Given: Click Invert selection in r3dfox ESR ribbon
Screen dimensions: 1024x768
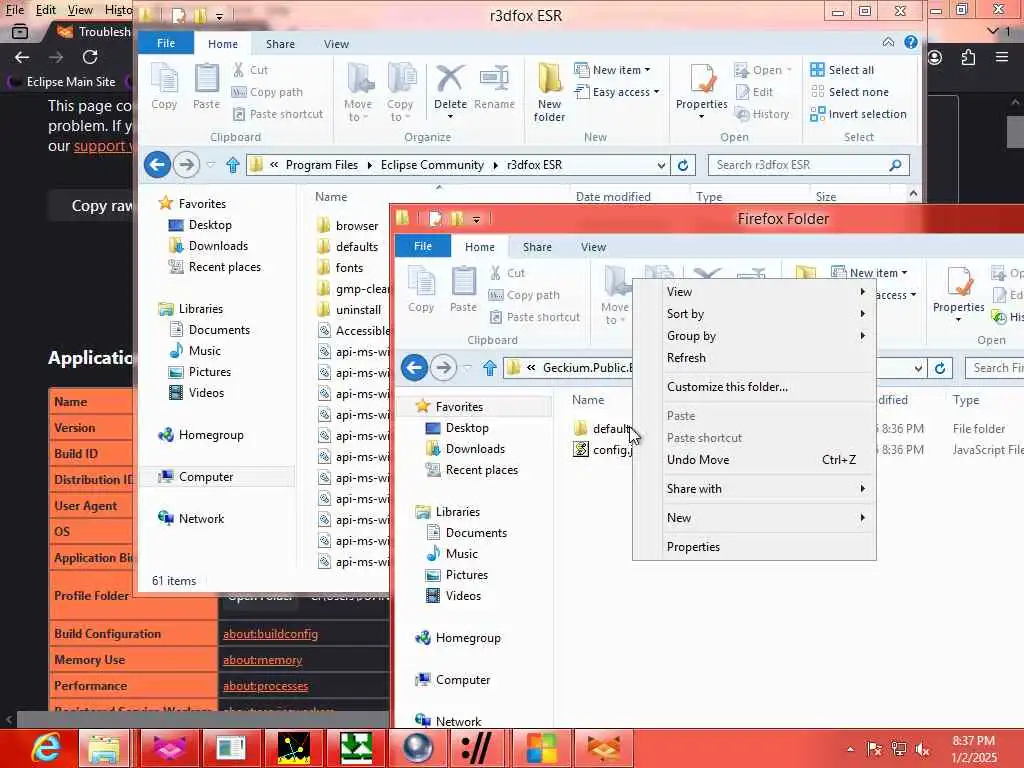Looking at the screenshot, I should tap(858, 114).
